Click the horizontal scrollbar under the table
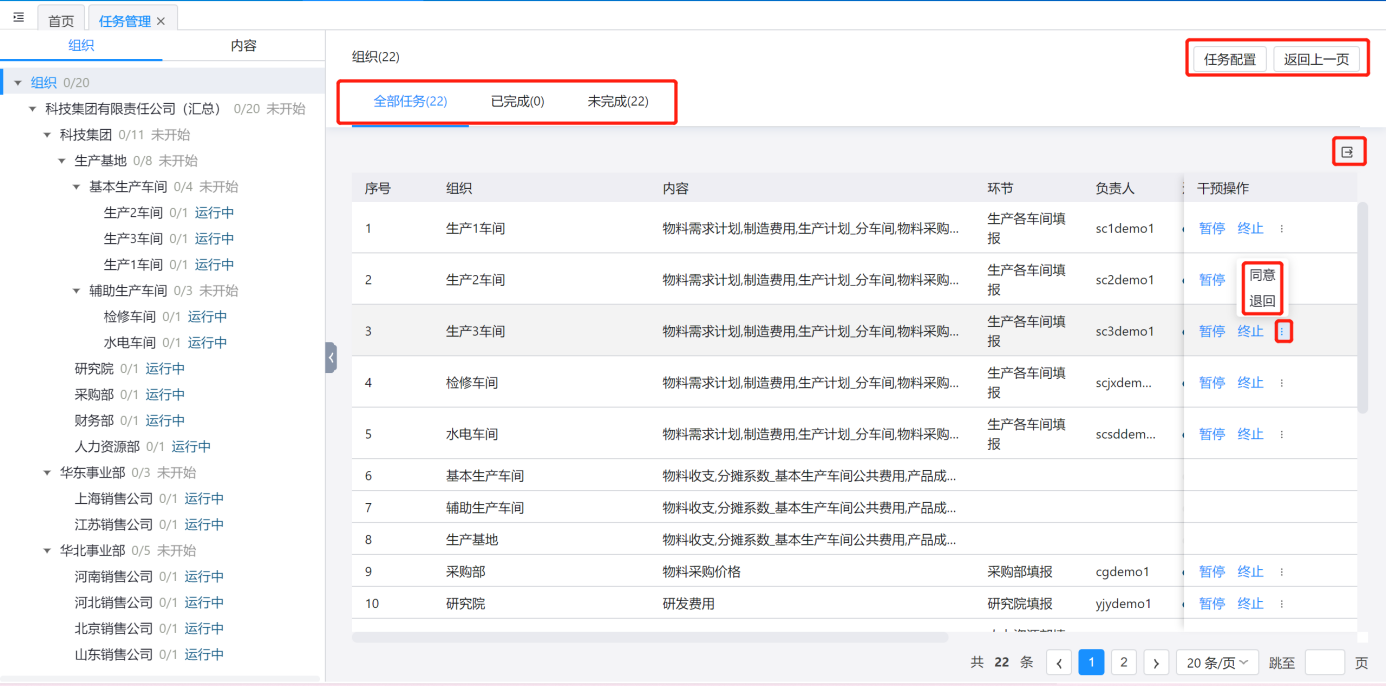Screen dimensions: 1386x686 click(650, 637)
